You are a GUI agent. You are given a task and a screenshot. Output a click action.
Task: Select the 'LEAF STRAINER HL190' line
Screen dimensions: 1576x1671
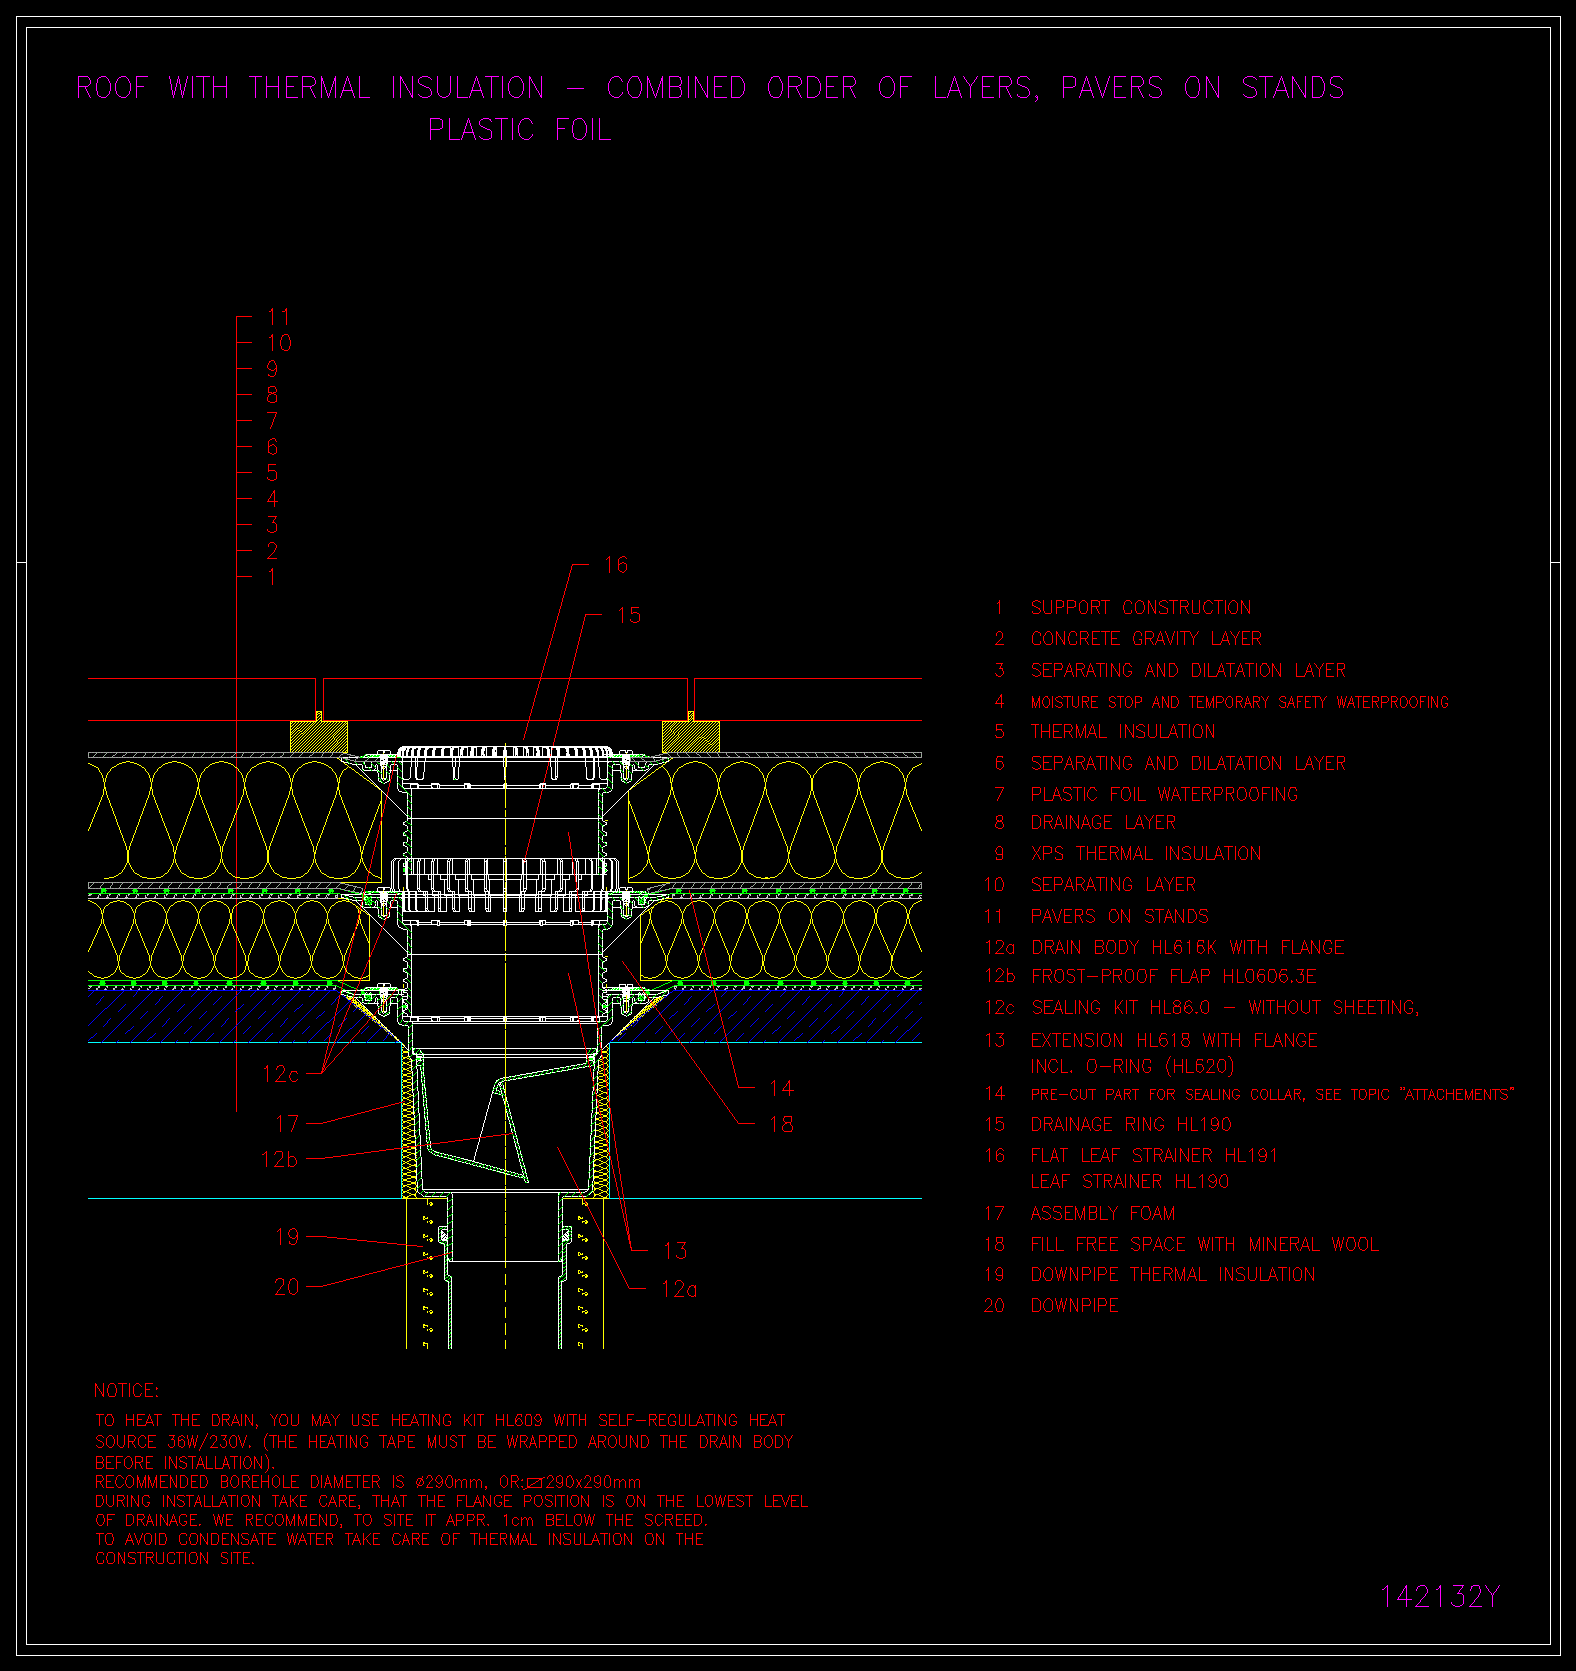tap(1130, 1182)
